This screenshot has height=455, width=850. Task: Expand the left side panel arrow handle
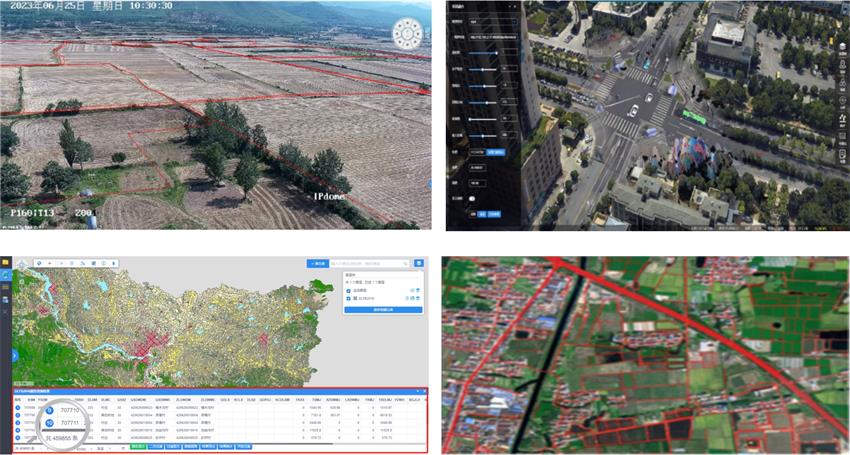click(14, 355)
